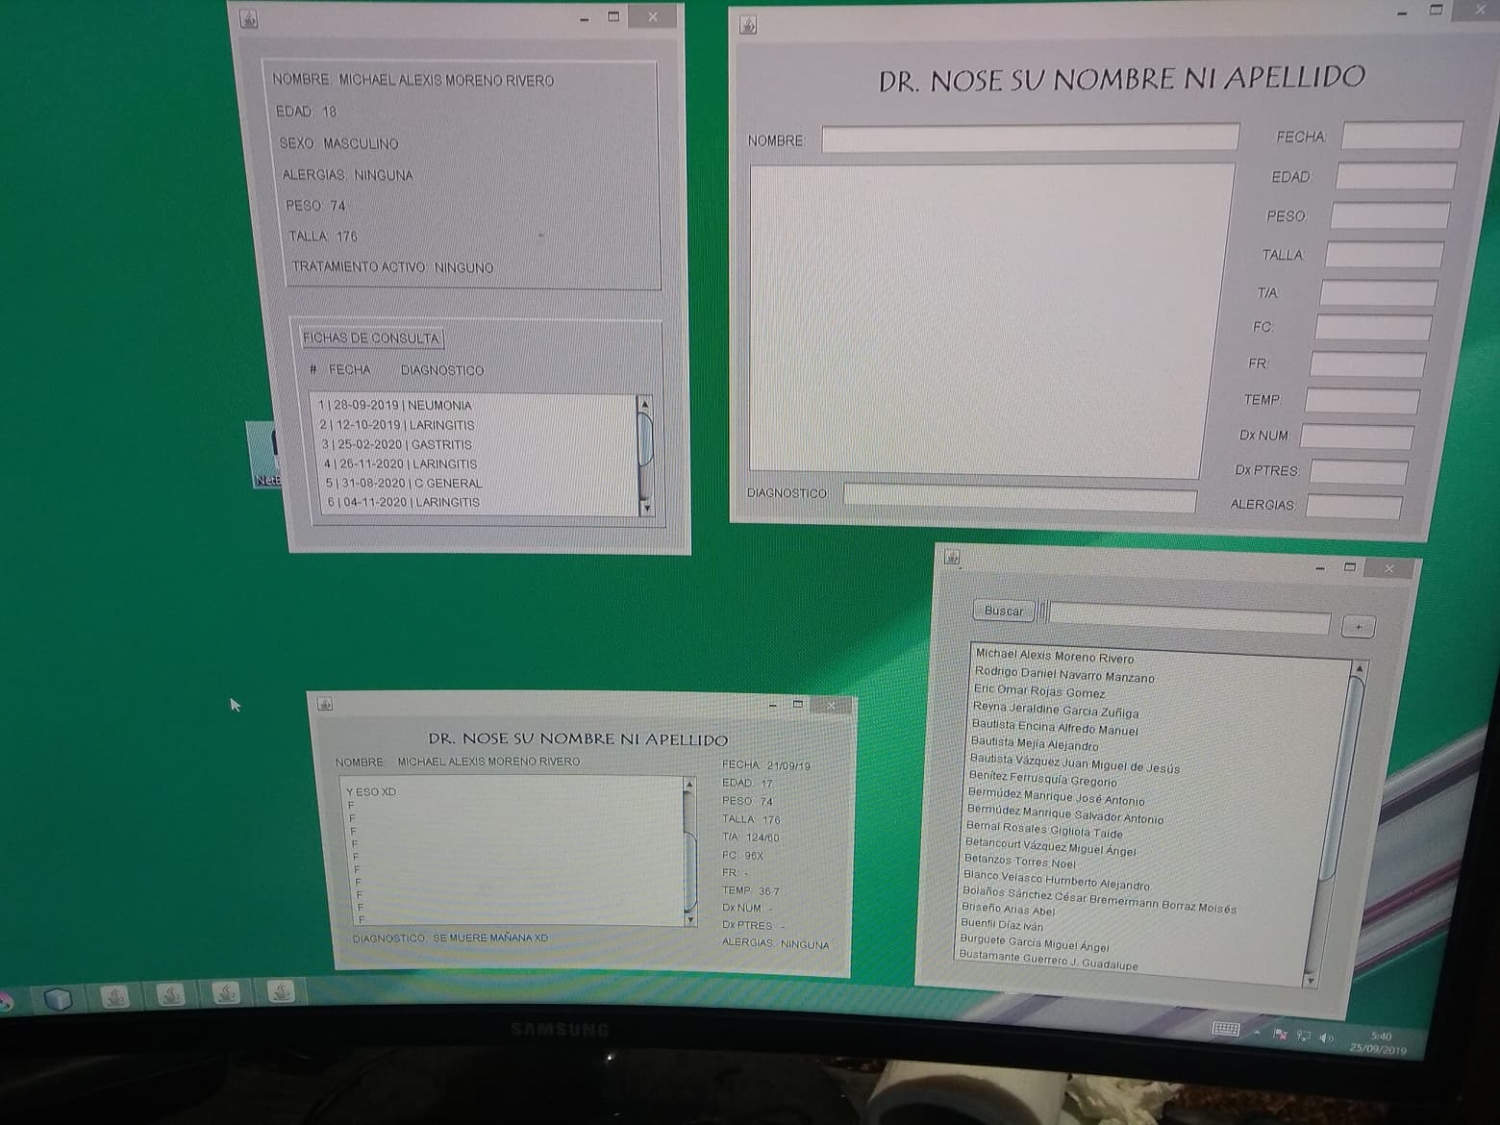1500x1125 pixels.
Task: Select Bautista Vázquez Juan Miguel de Jesús
Action: (1074, 763)
